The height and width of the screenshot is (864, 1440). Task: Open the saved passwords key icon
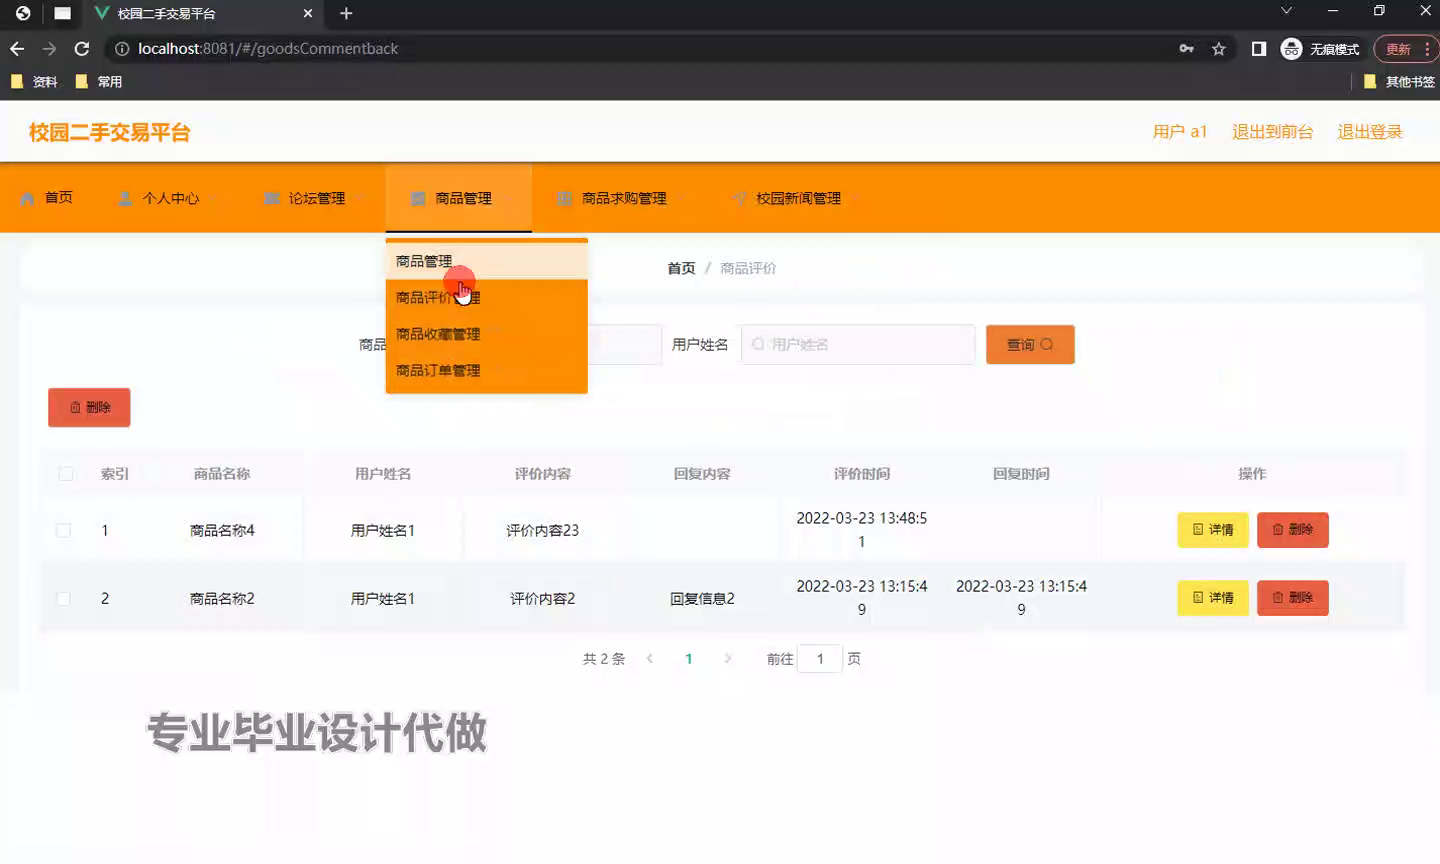[1186, 48]
